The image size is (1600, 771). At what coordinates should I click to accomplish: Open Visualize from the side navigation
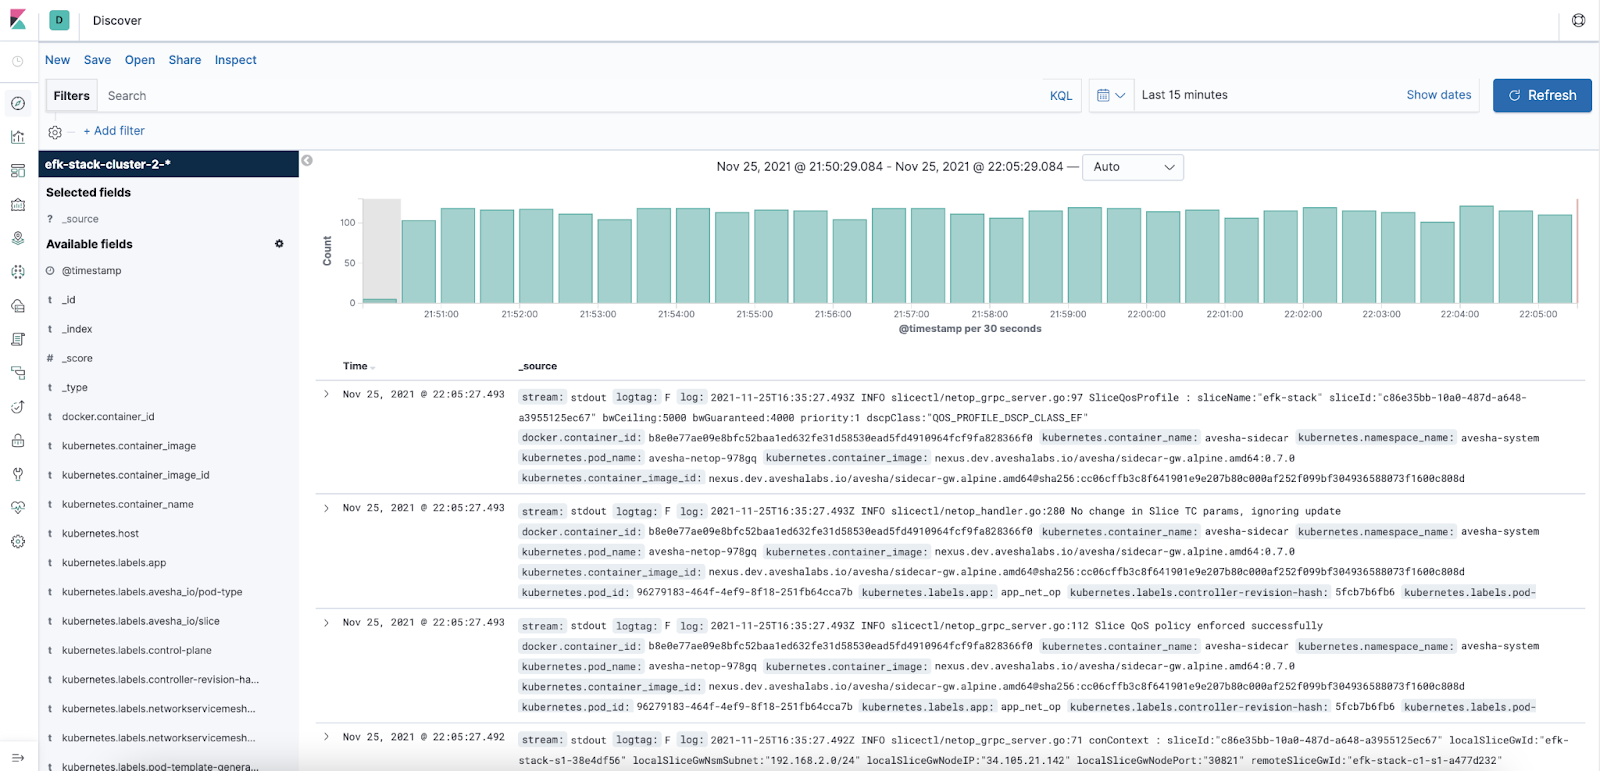(x=18, y=137)
